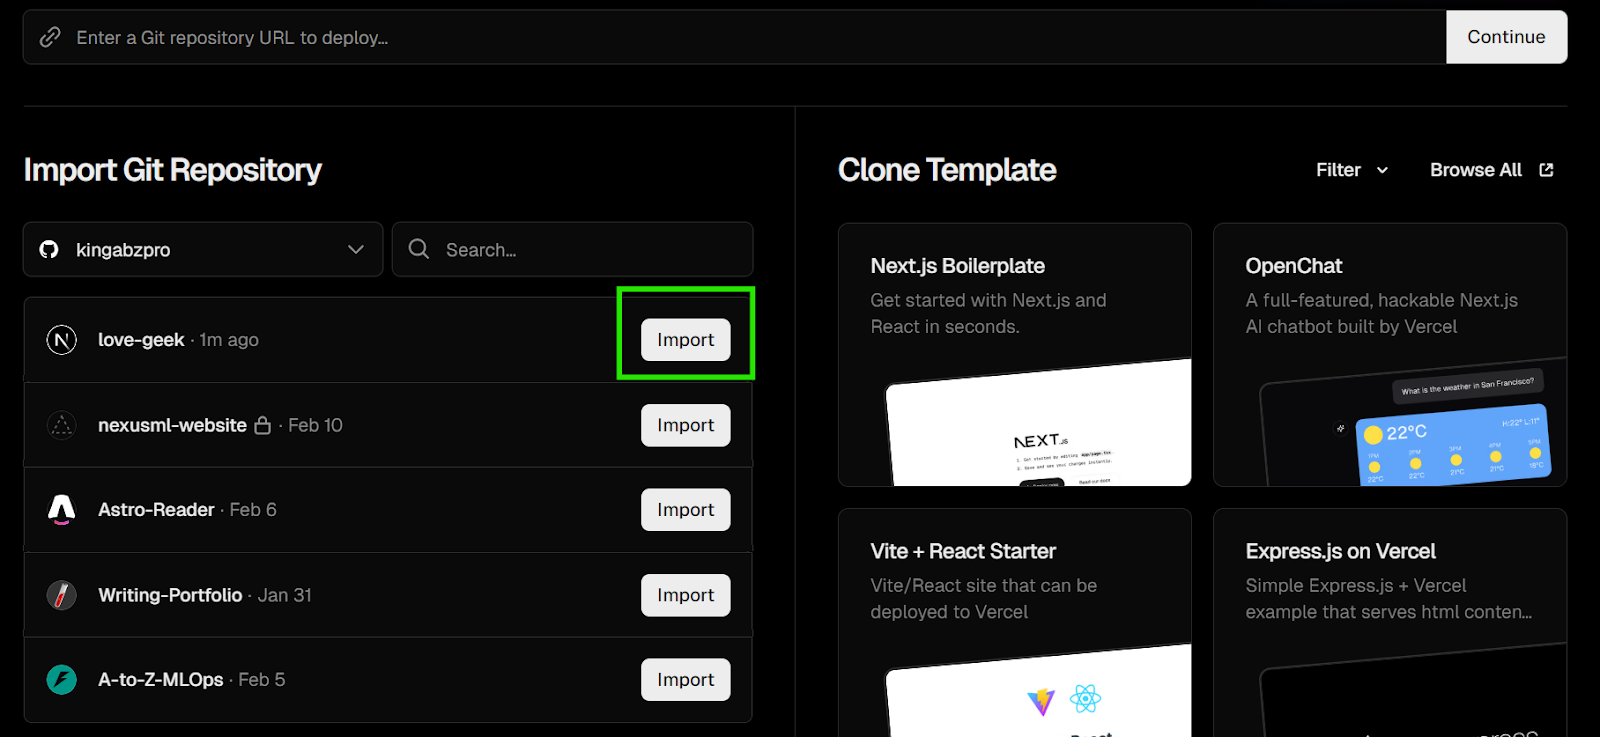Click the love-geek repository name
1600x737 pixels.
141,340
